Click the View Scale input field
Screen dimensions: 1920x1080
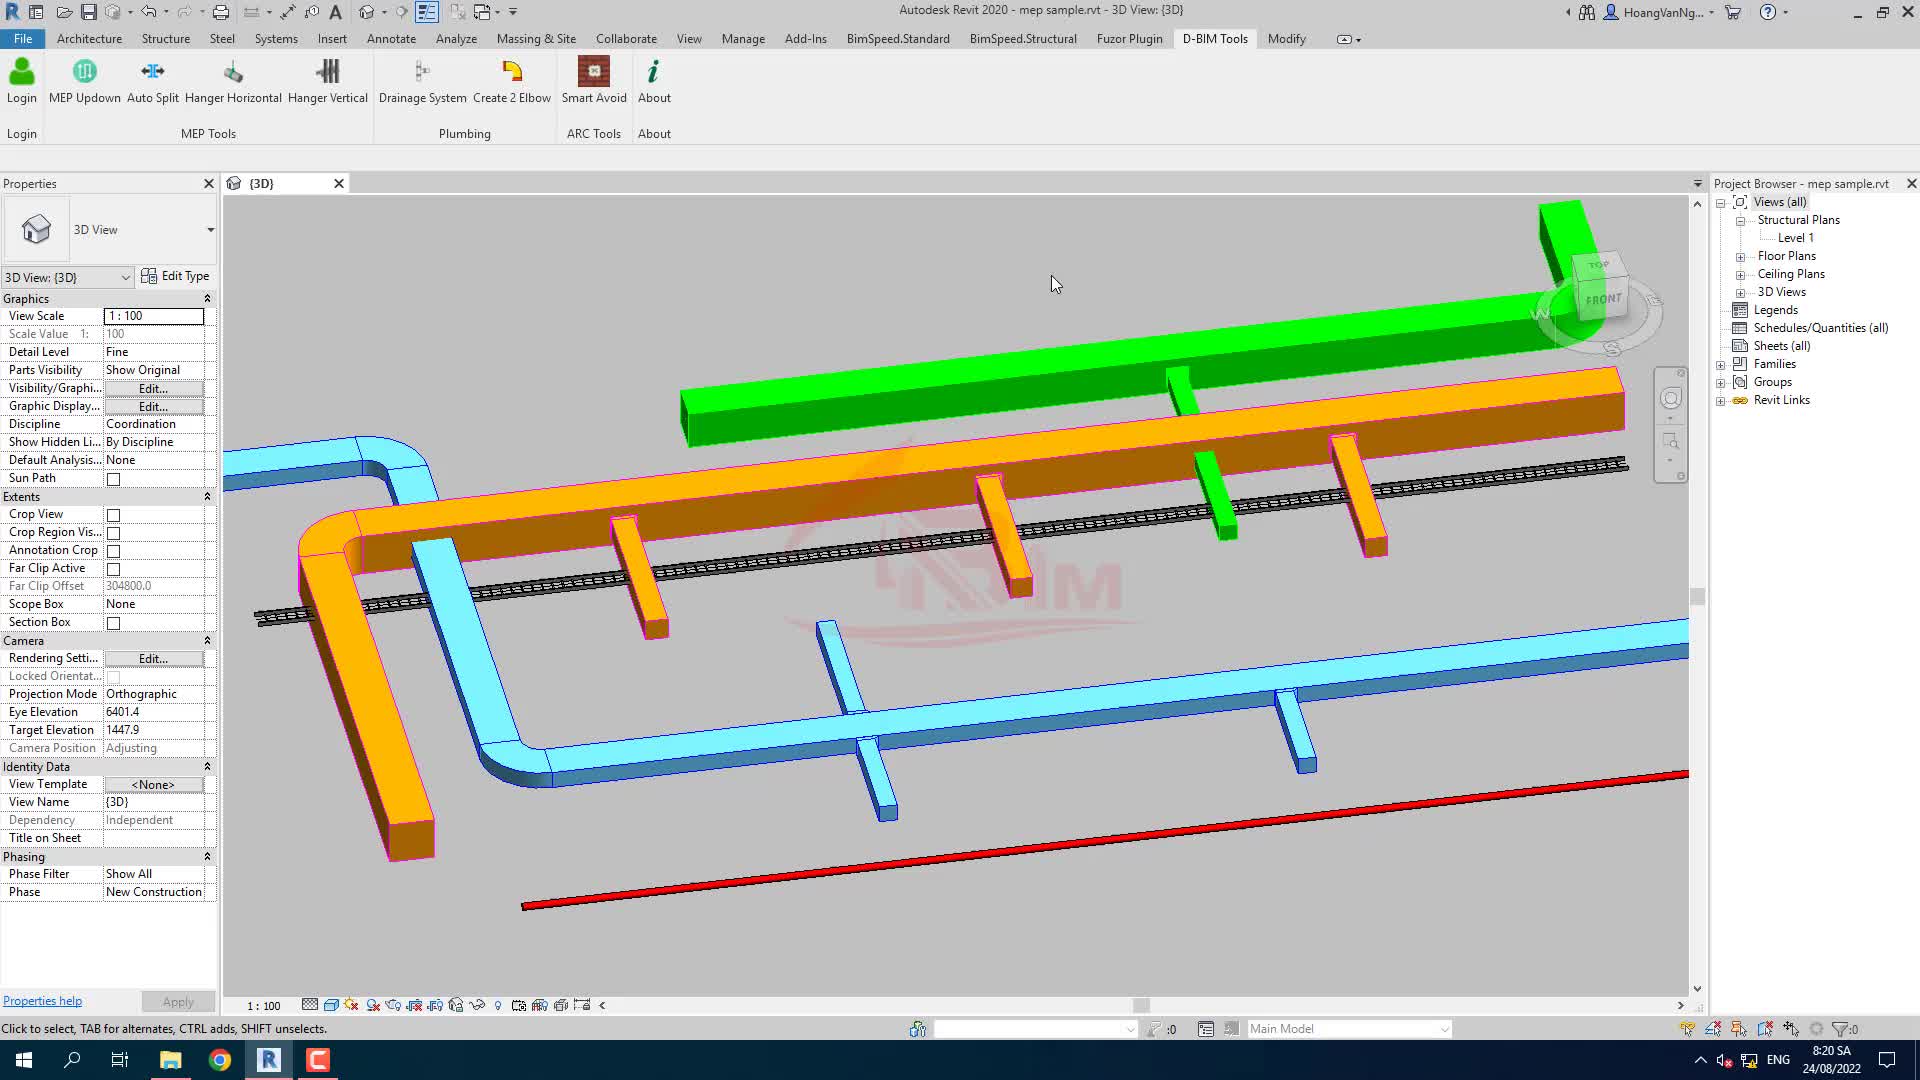154,316
